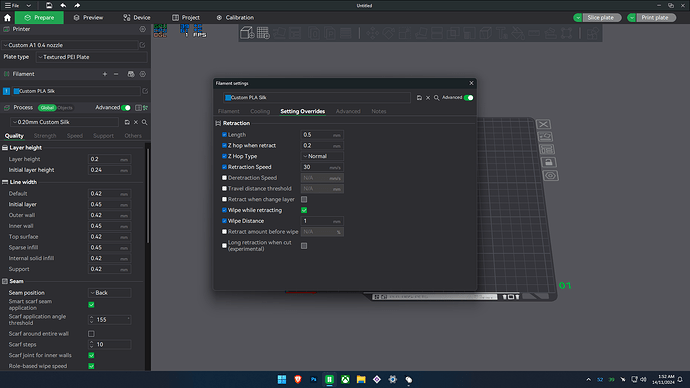Remove a filament with the minus icon
The width and height of the screenshot is (690, 388).
[116, 74]
